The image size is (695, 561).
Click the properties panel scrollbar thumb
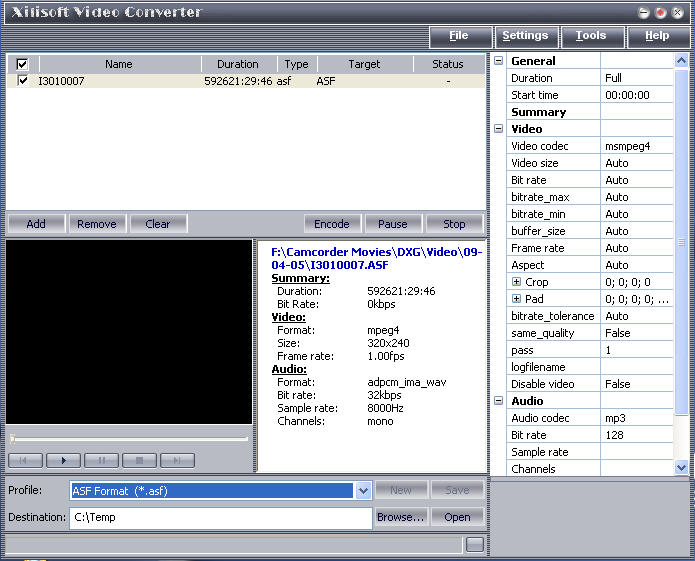pos(681,242)
